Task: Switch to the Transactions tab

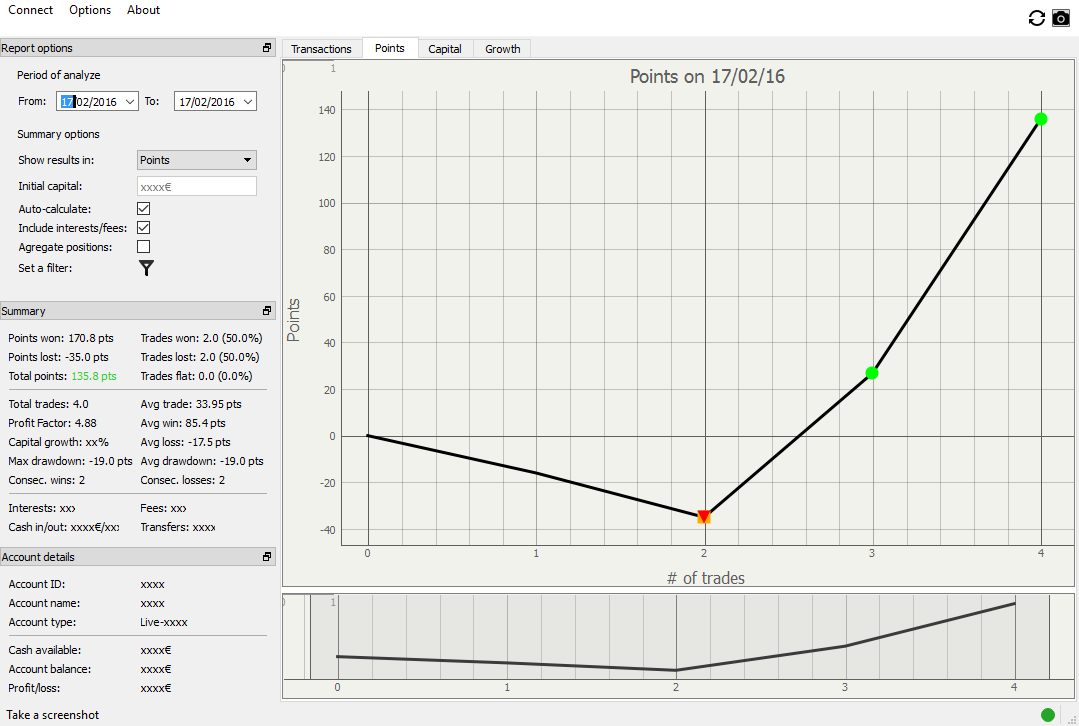Action: point(321,49)
